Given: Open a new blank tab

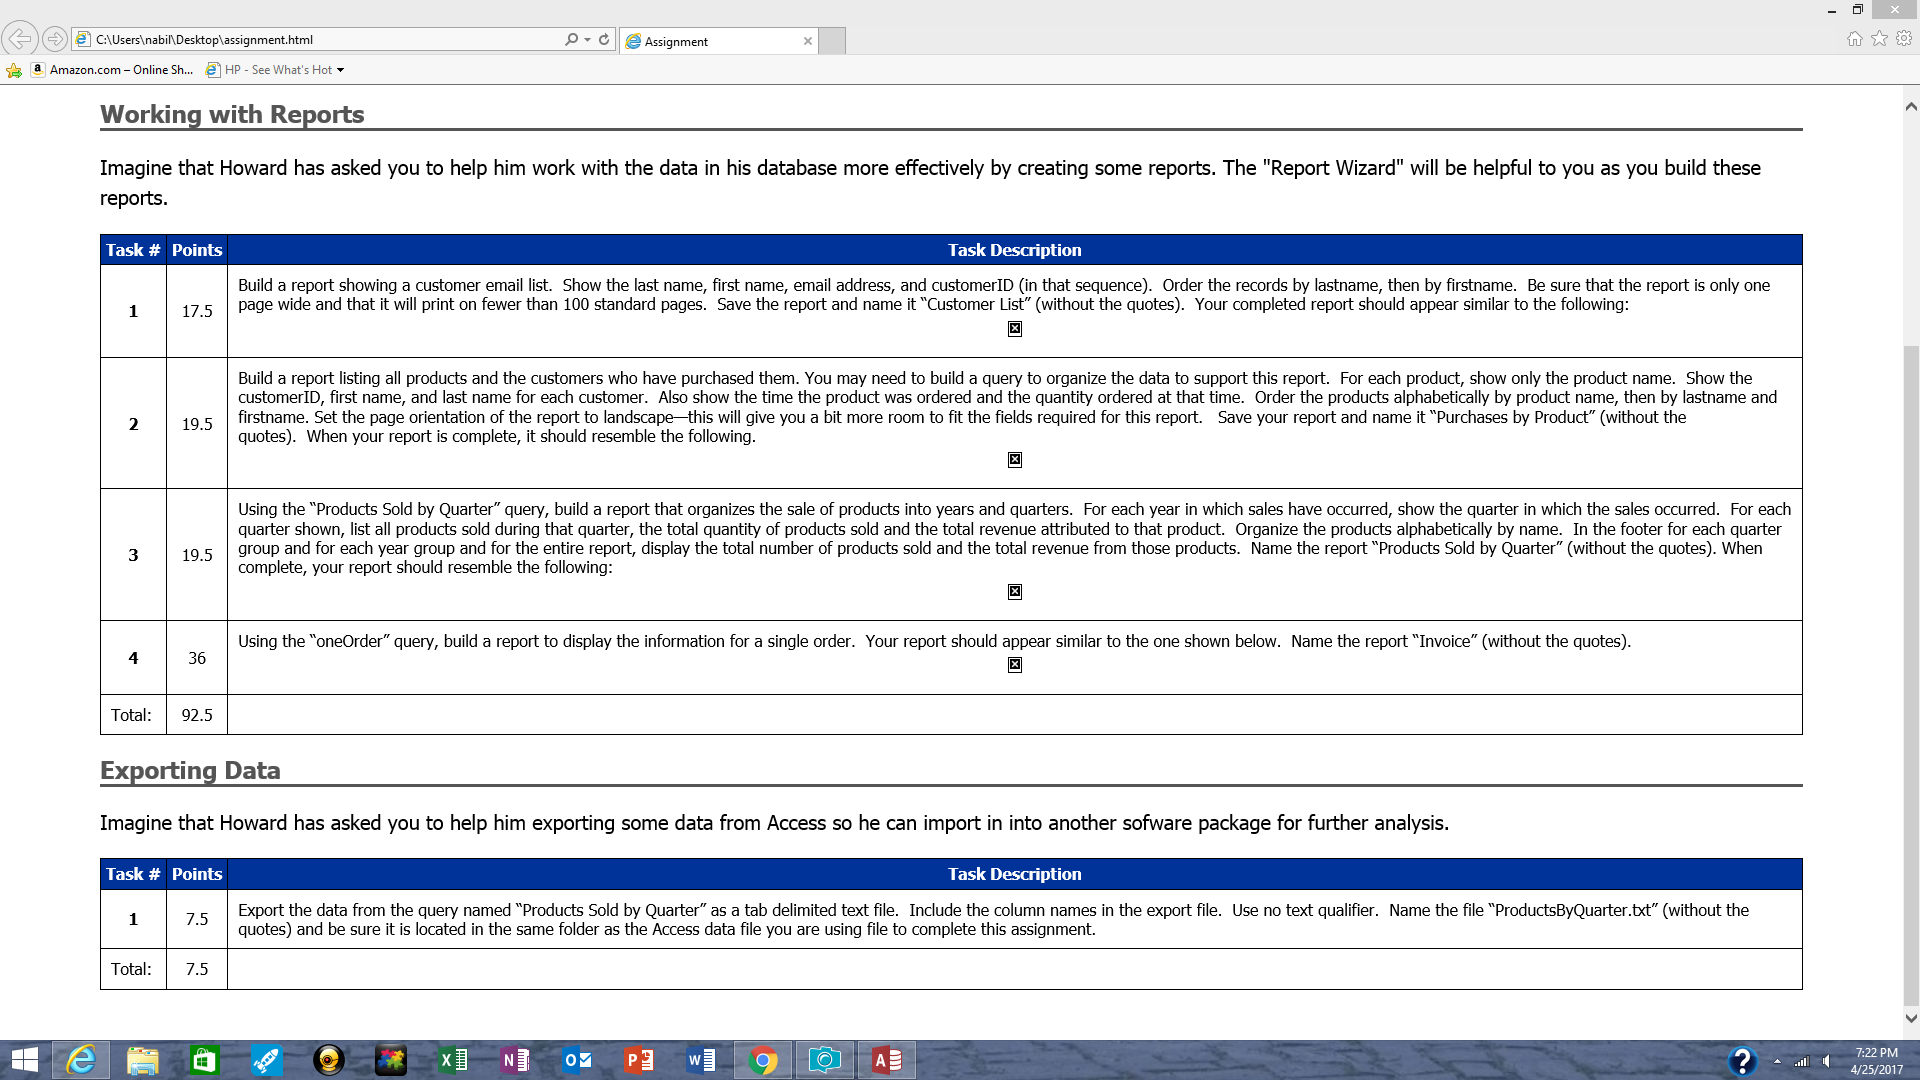Looking at the screenshot, I should point(832,41).
